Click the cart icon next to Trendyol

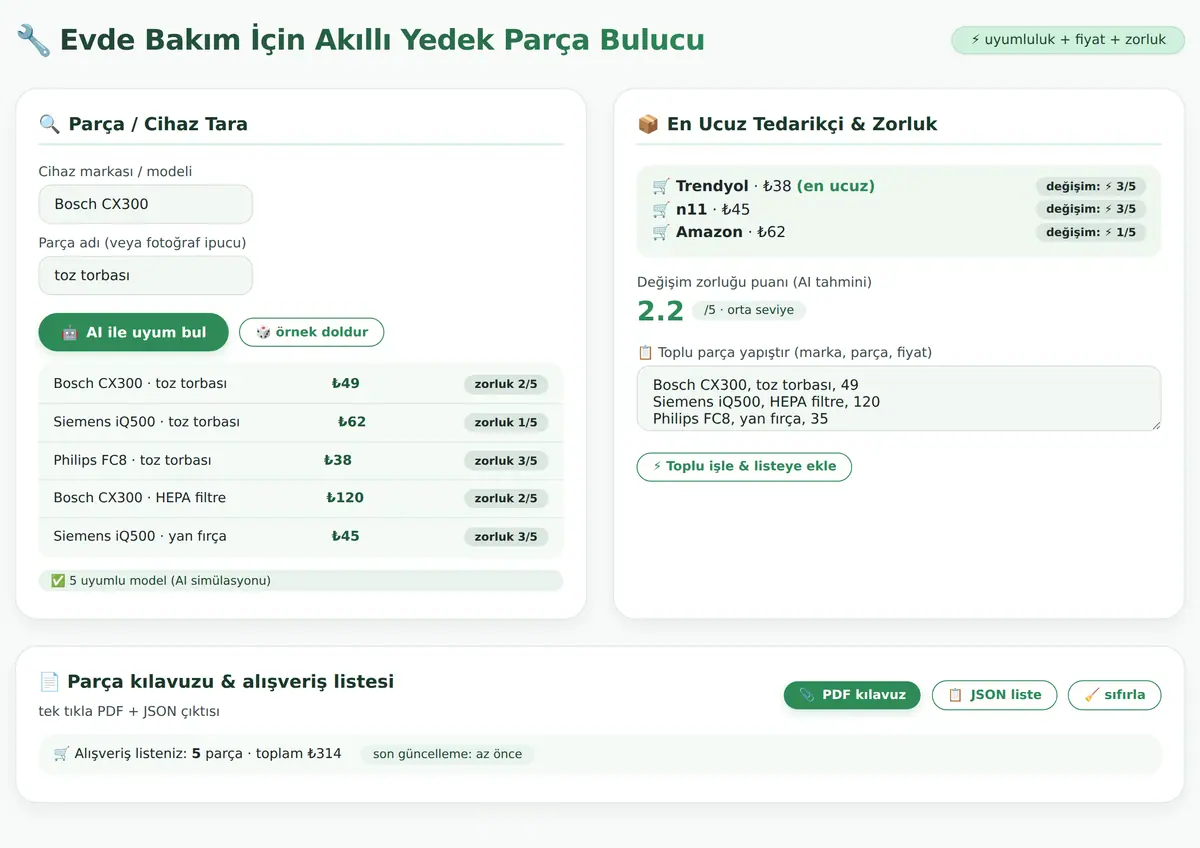tap(661, 186)
